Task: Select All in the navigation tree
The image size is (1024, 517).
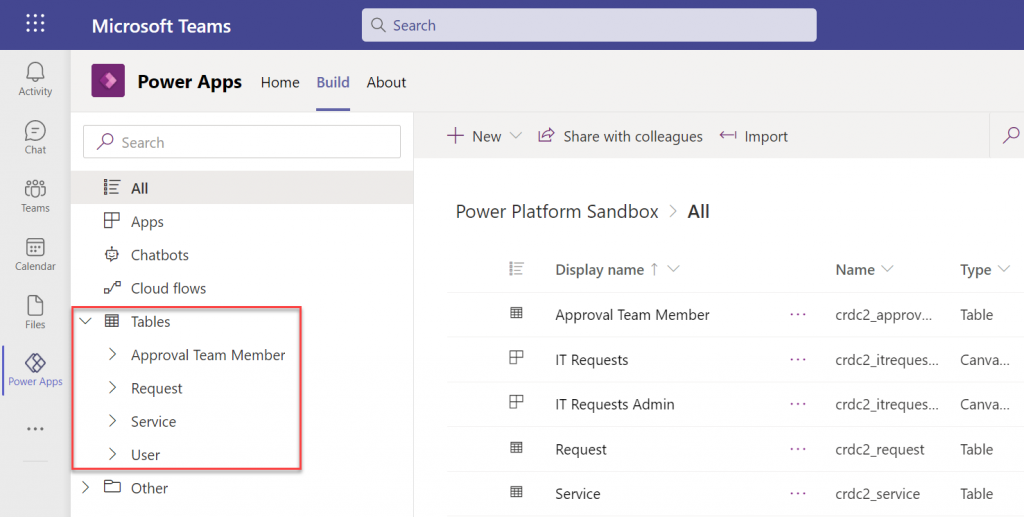Action: click(x=242, y=188)
